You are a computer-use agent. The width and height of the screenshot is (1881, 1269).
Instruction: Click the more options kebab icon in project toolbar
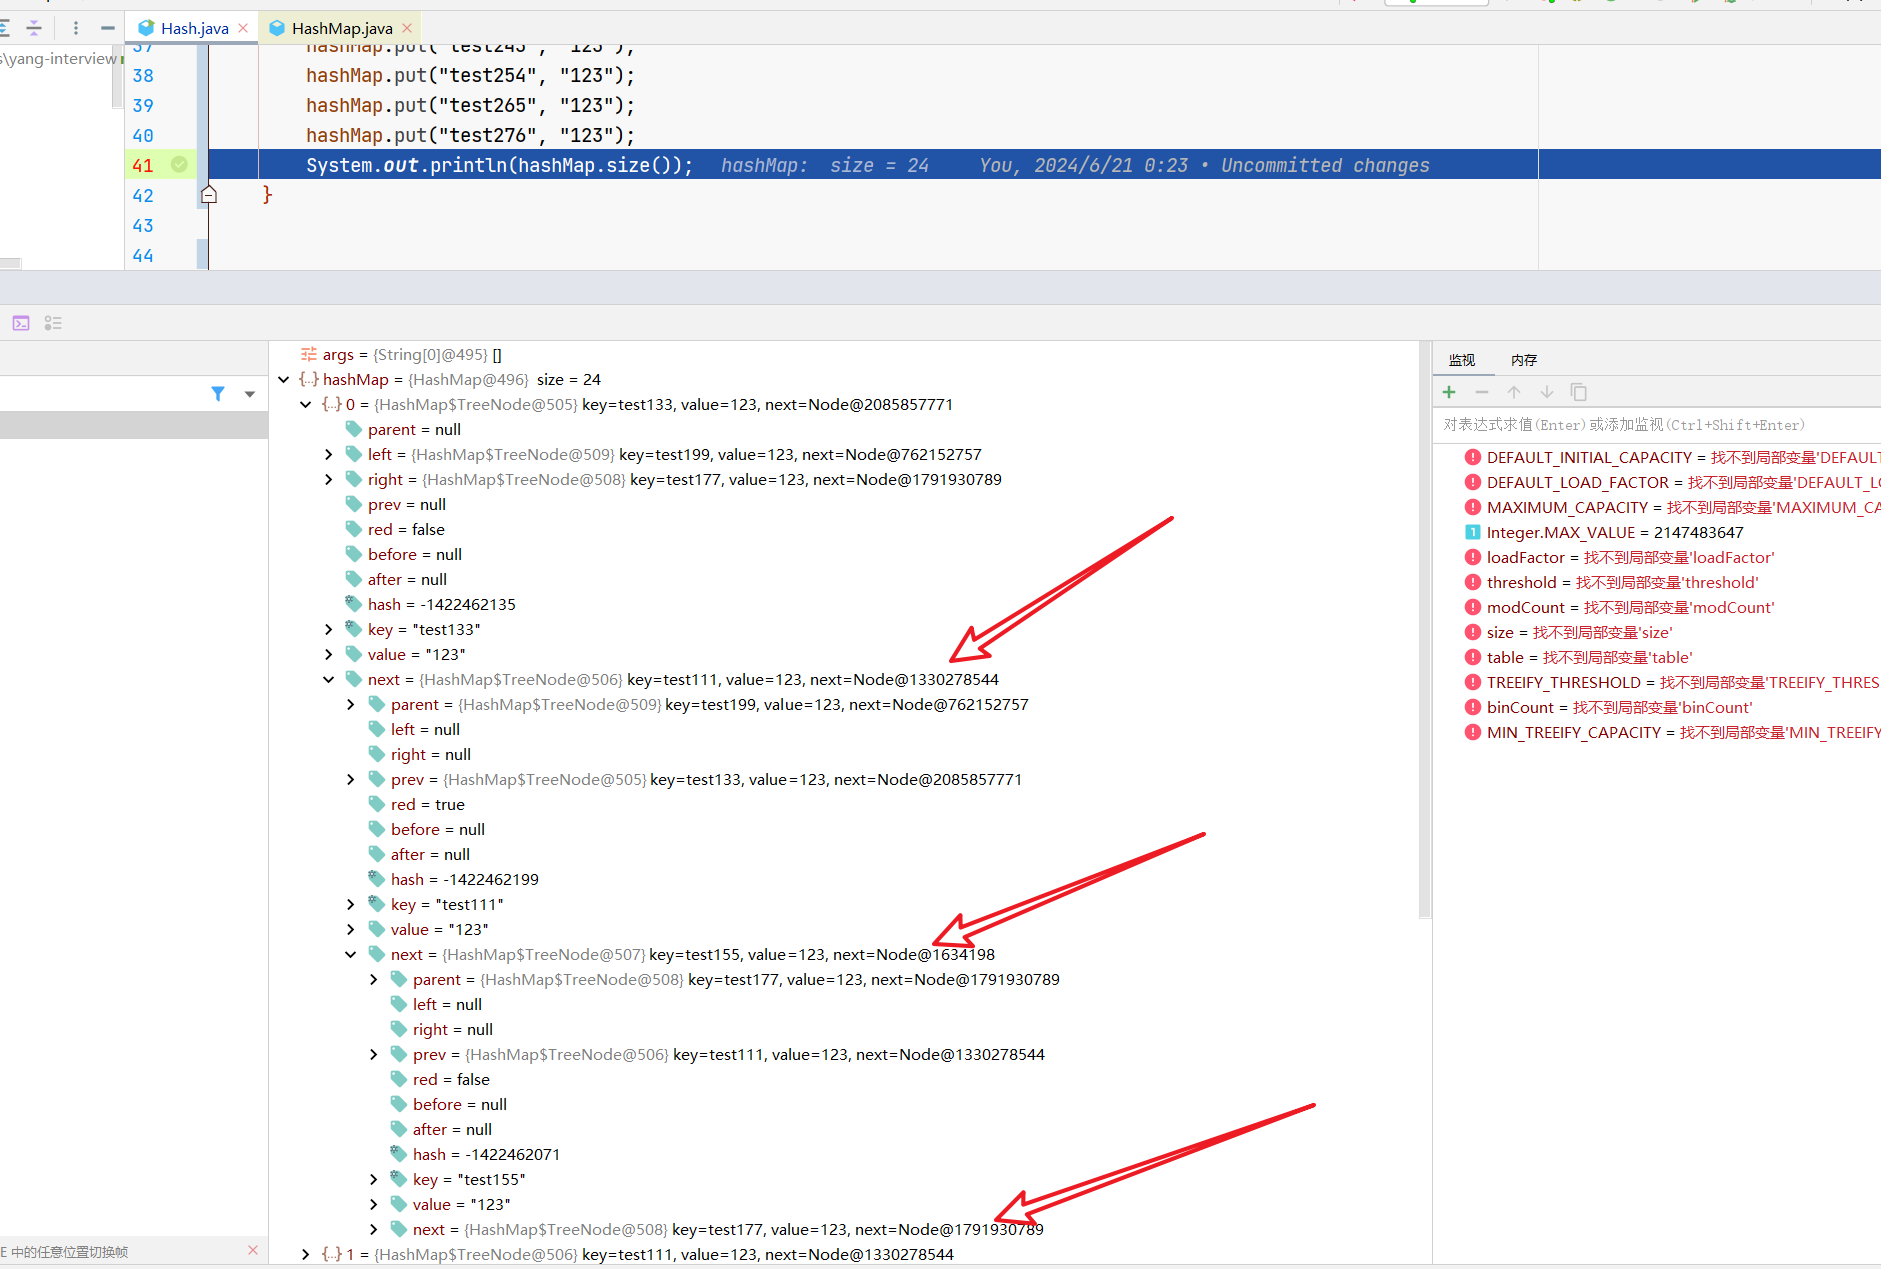coord(76,28)
